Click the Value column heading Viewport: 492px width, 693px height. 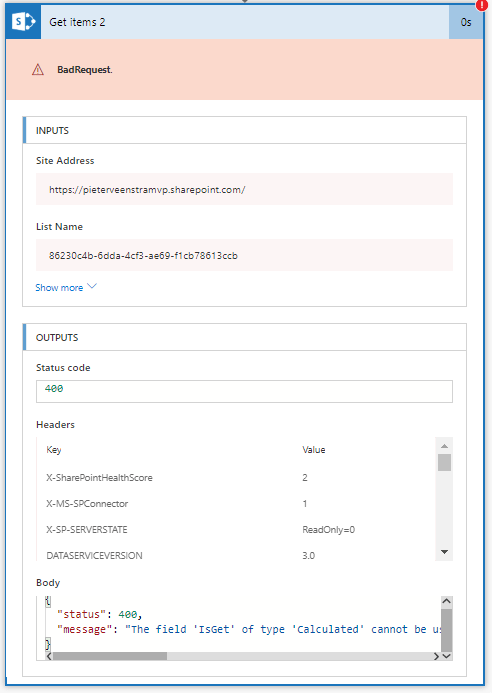(x=314, y=450)
